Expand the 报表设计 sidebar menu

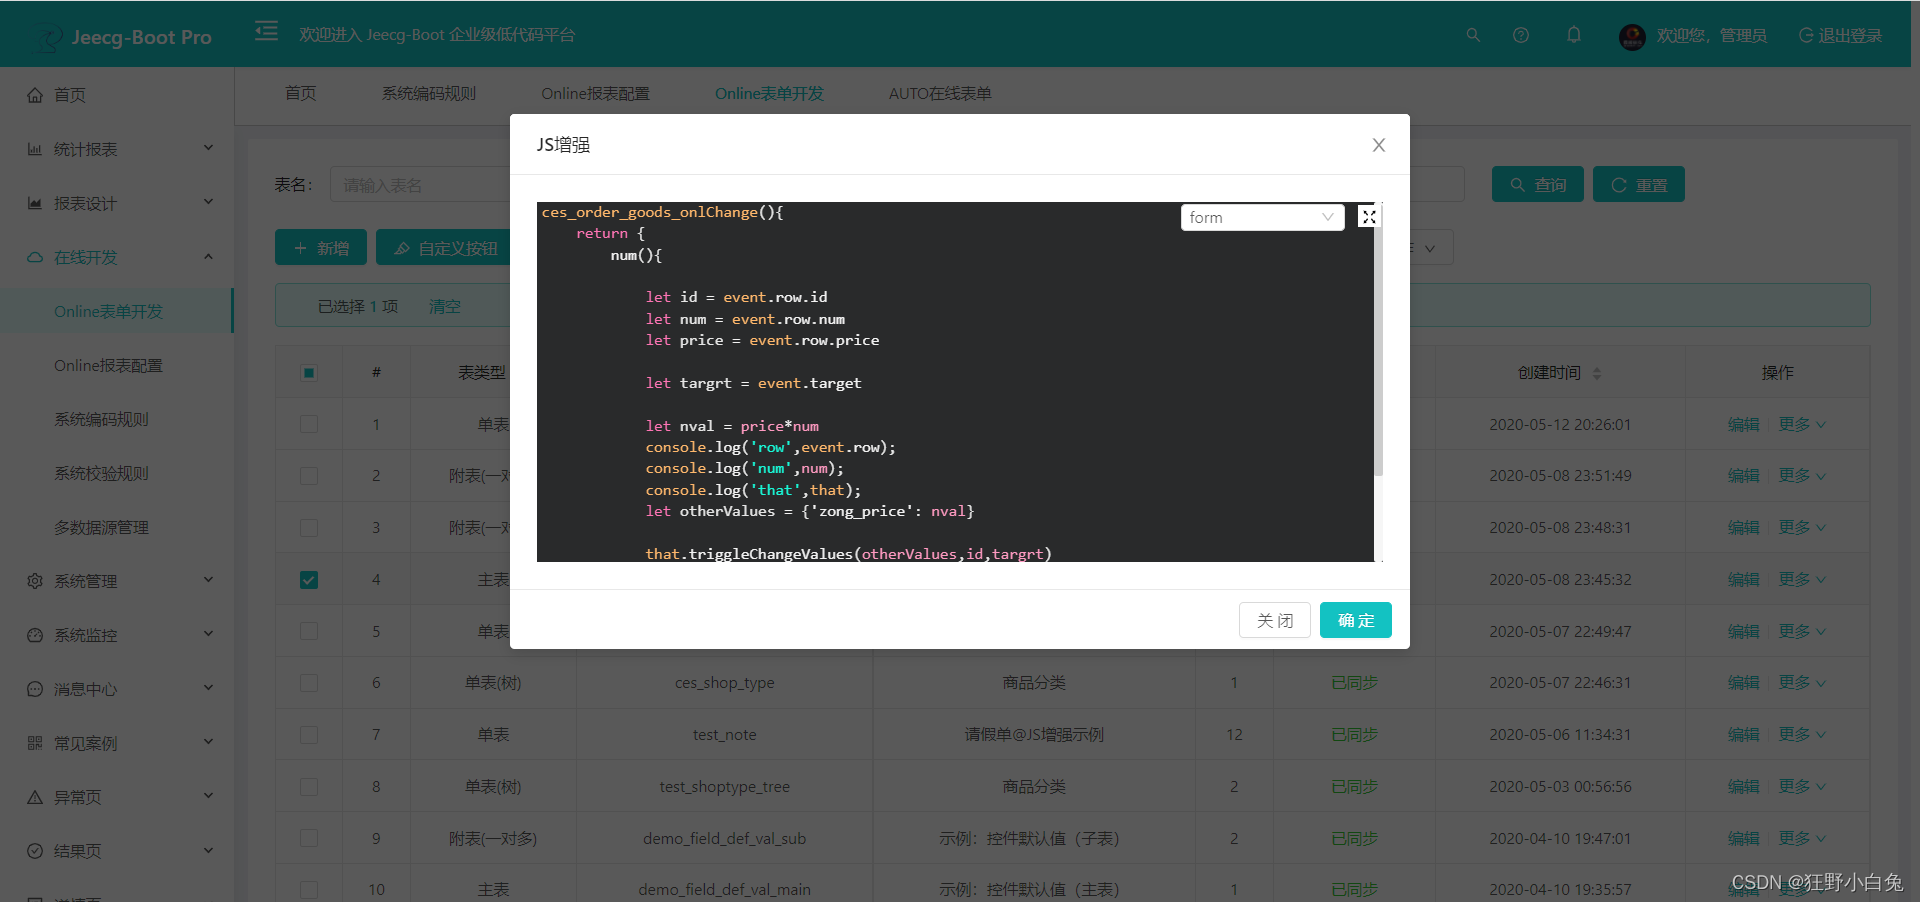117,203
